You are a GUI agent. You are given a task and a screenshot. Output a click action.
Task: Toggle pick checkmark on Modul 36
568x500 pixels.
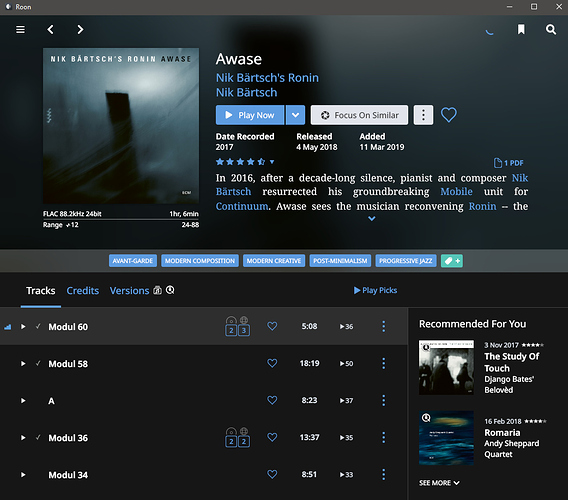pyautogui.click(x=38, y=437)
